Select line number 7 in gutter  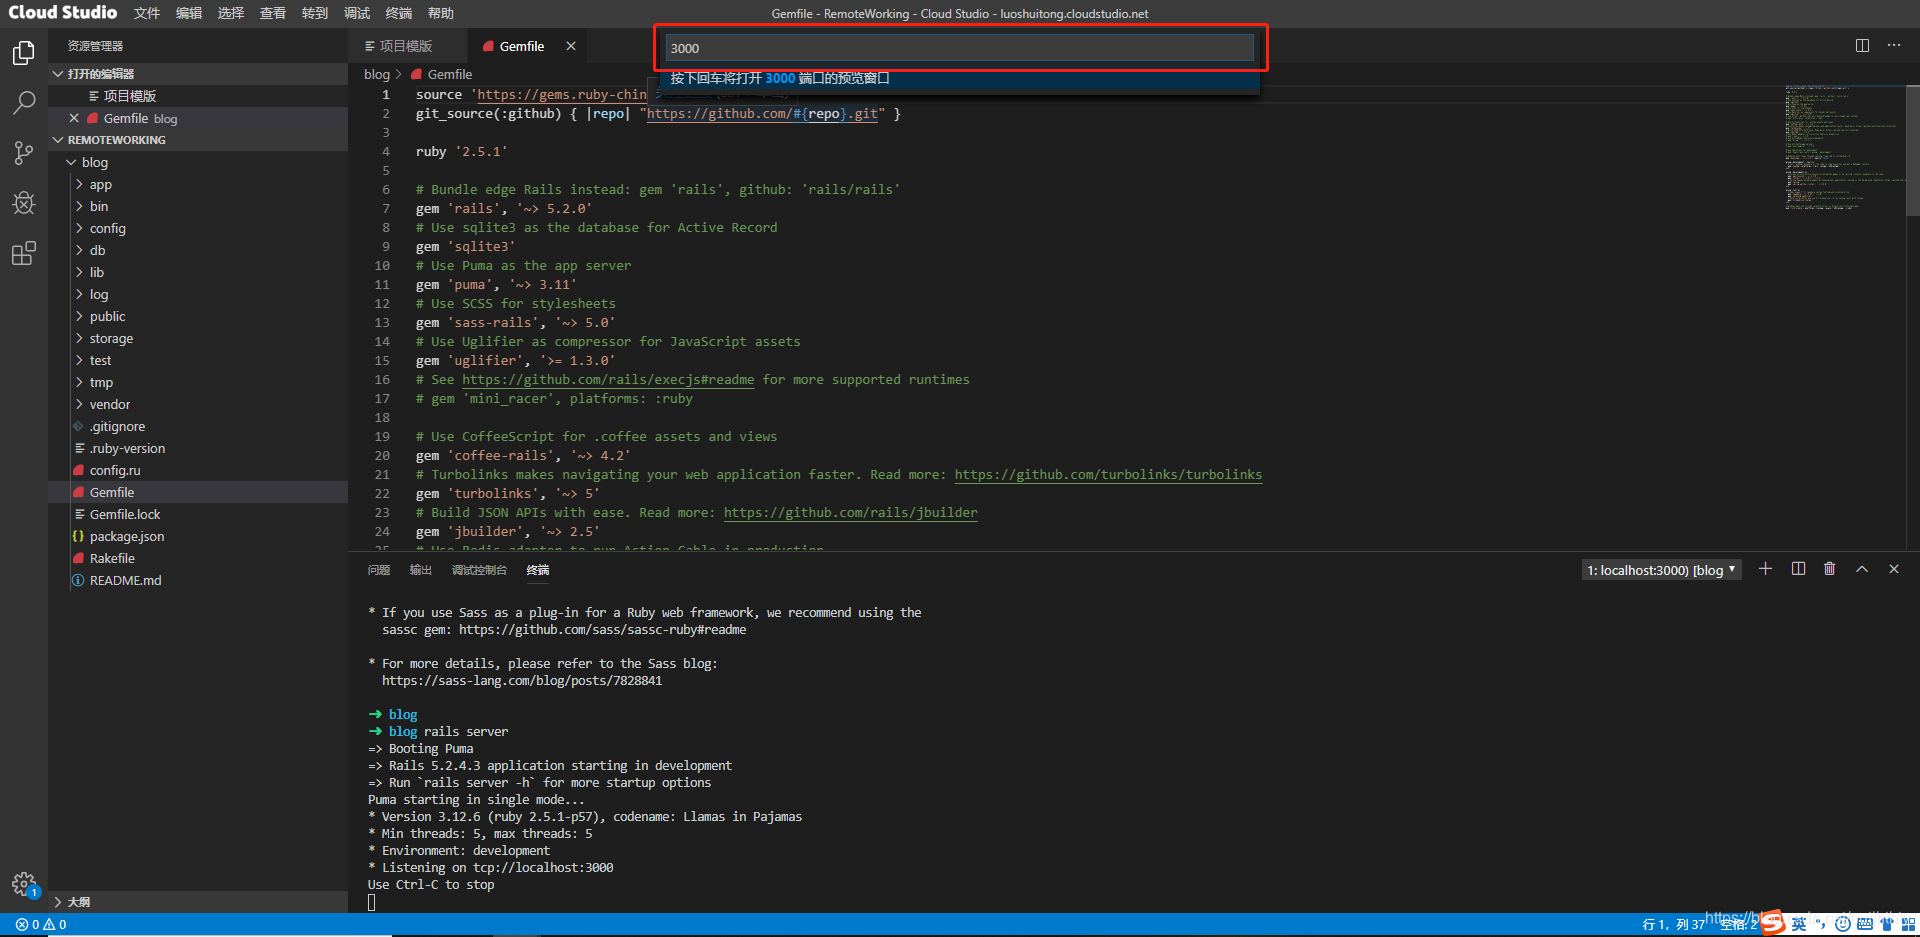[386, 209]
